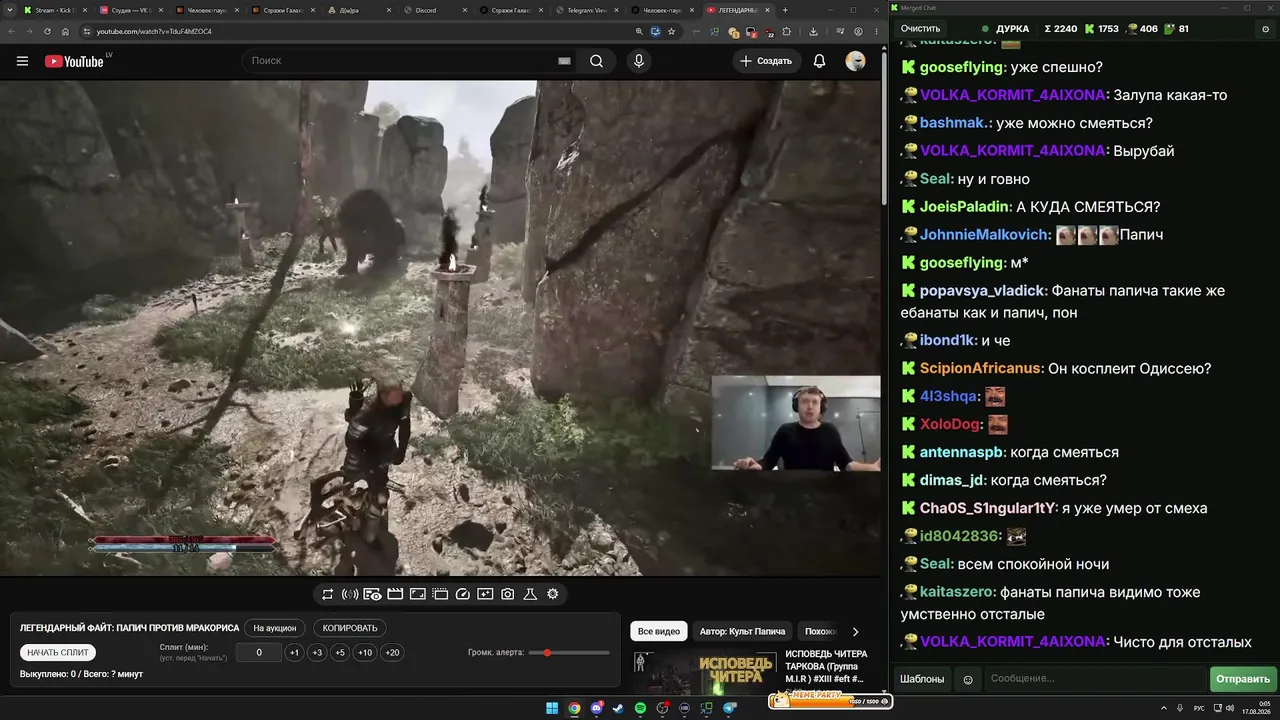Open the emoji picker in chat input
Viewport: 1280px width, 720px height.
pos(967,679)
